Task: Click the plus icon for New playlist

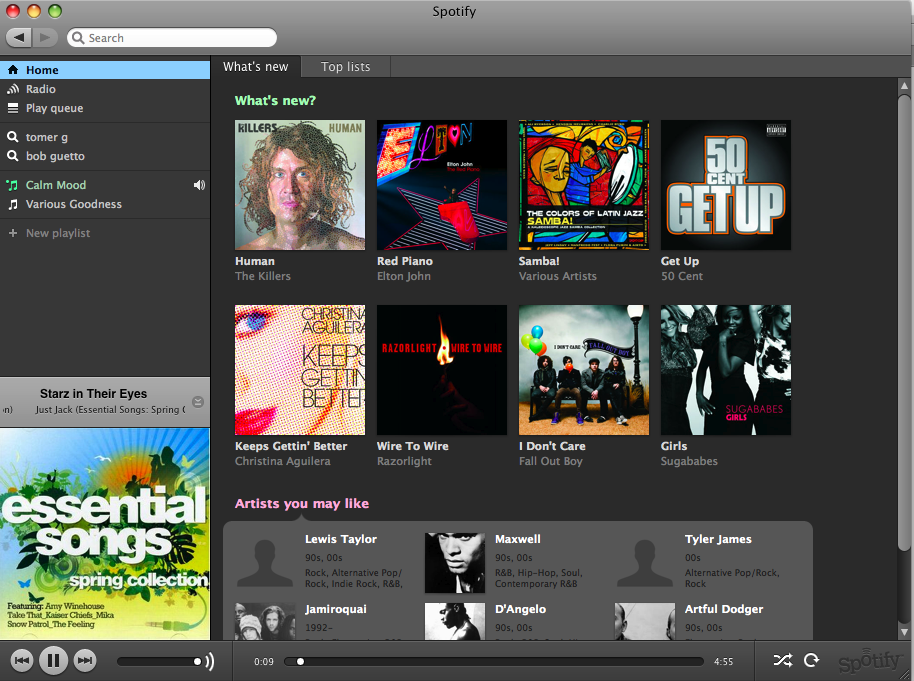Action: click(x=12, y=233)
